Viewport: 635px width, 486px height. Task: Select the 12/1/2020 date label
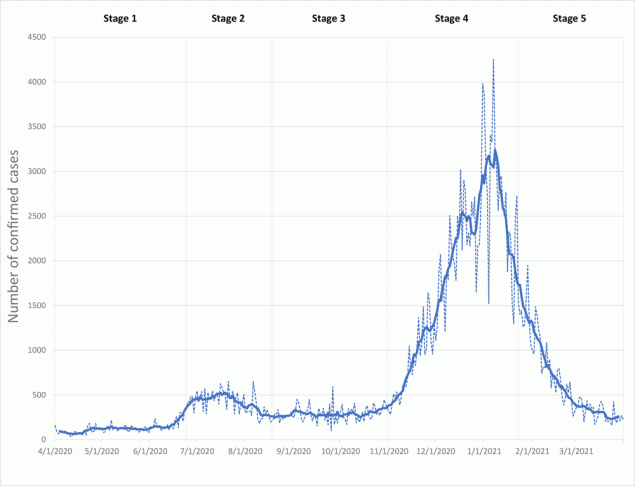(x=436, y=452)
